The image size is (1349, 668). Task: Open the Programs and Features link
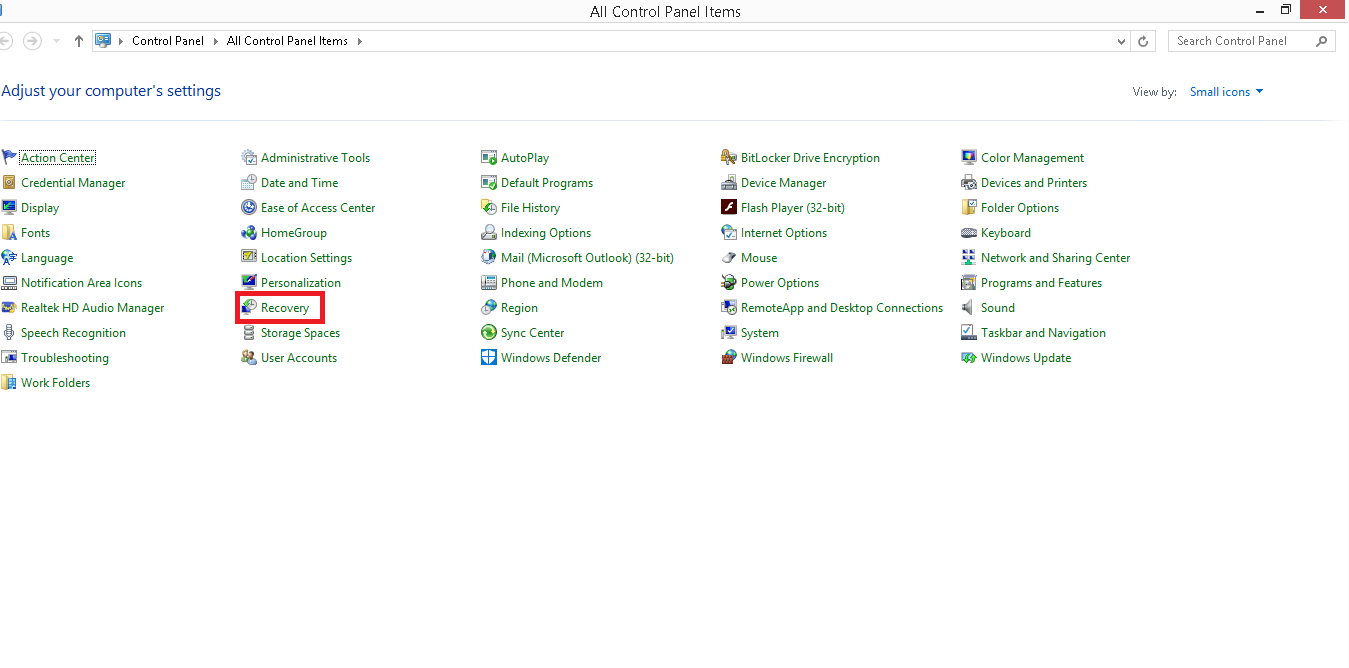click(x=1041, y=283)
